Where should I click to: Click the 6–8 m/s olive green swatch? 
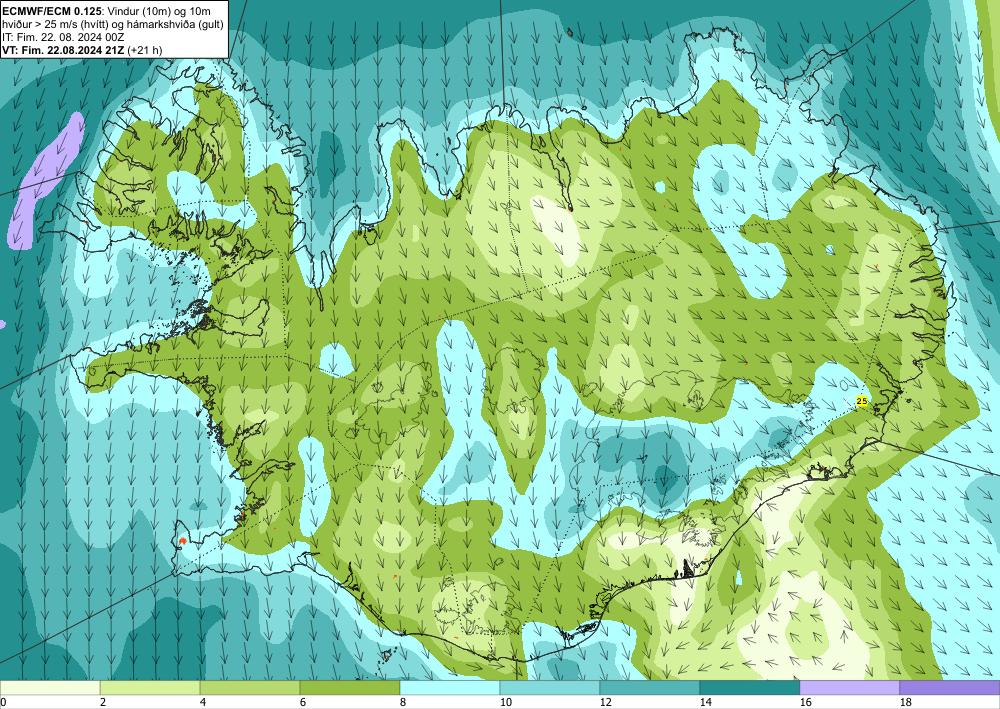[x=350, y=688]
